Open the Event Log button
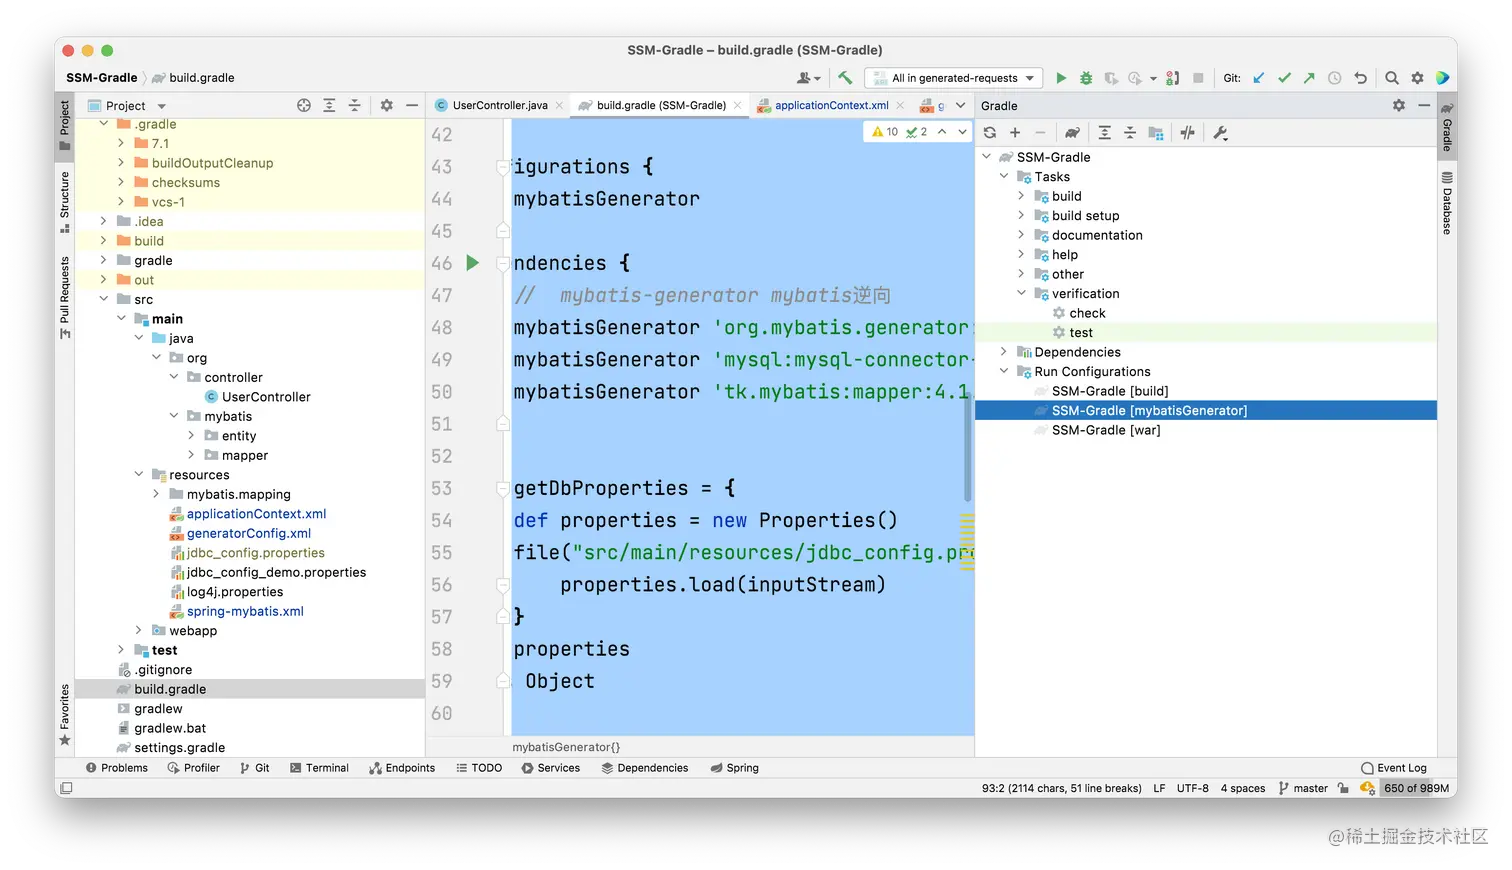Screen dimensions: 1512x870 coord(1394,768)
